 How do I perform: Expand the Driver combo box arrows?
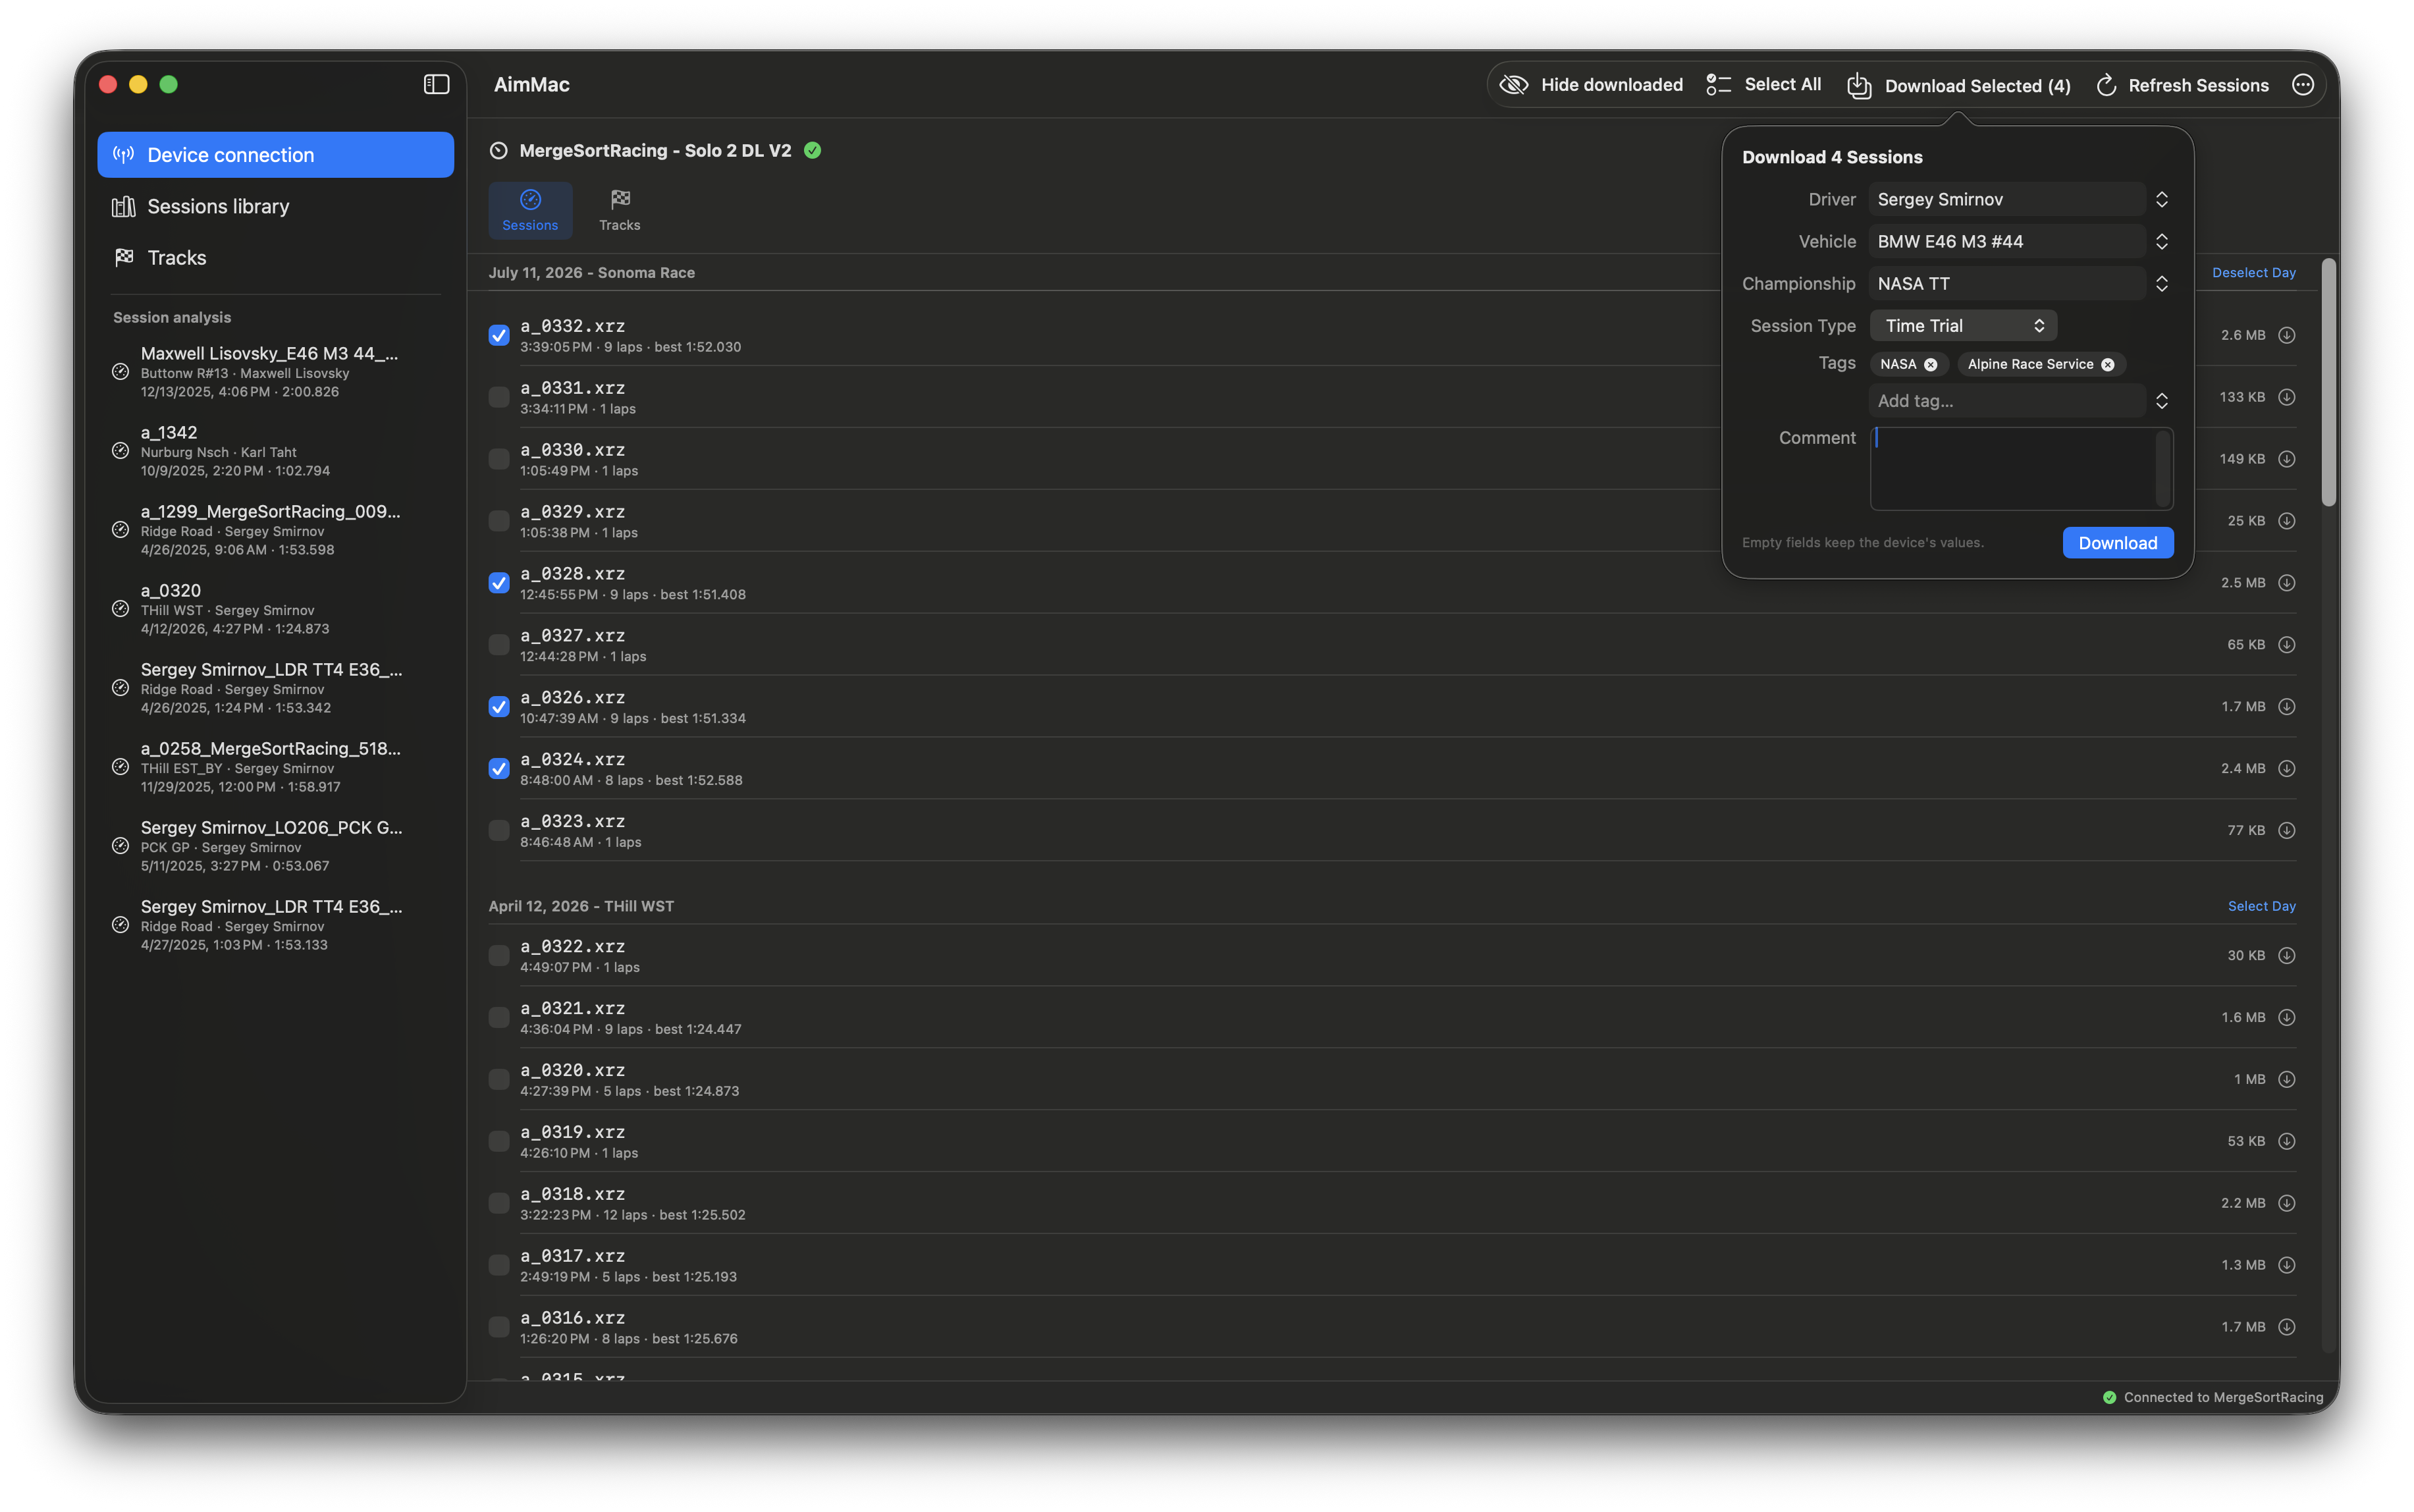(2161, 199)
